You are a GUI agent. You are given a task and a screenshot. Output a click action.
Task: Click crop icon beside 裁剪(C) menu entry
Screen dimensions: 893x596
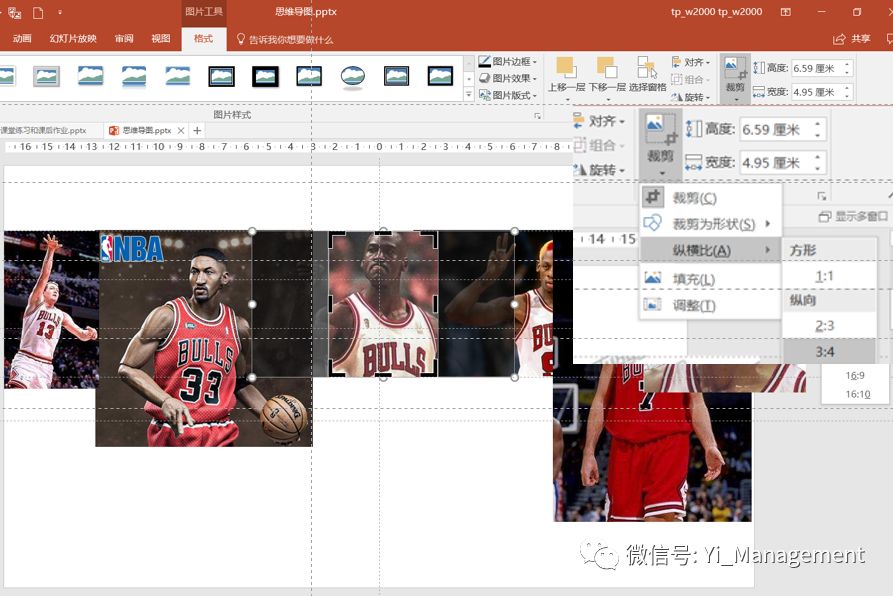652,197
